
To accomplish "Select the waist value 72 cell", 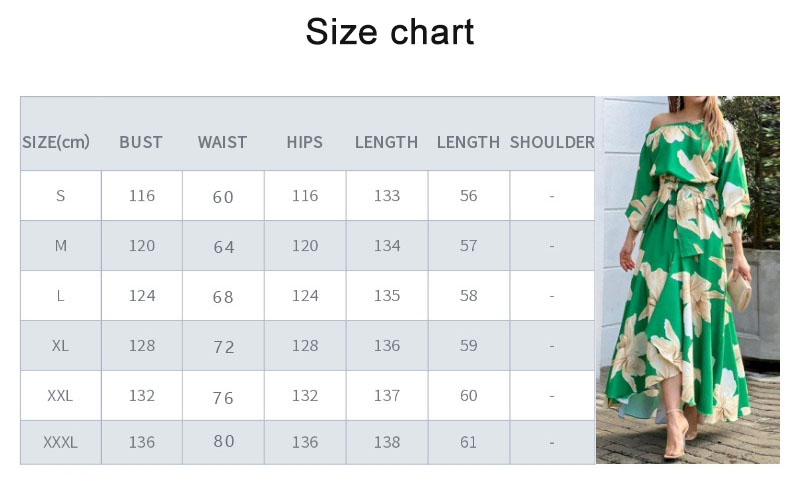I will click(223, 347).
